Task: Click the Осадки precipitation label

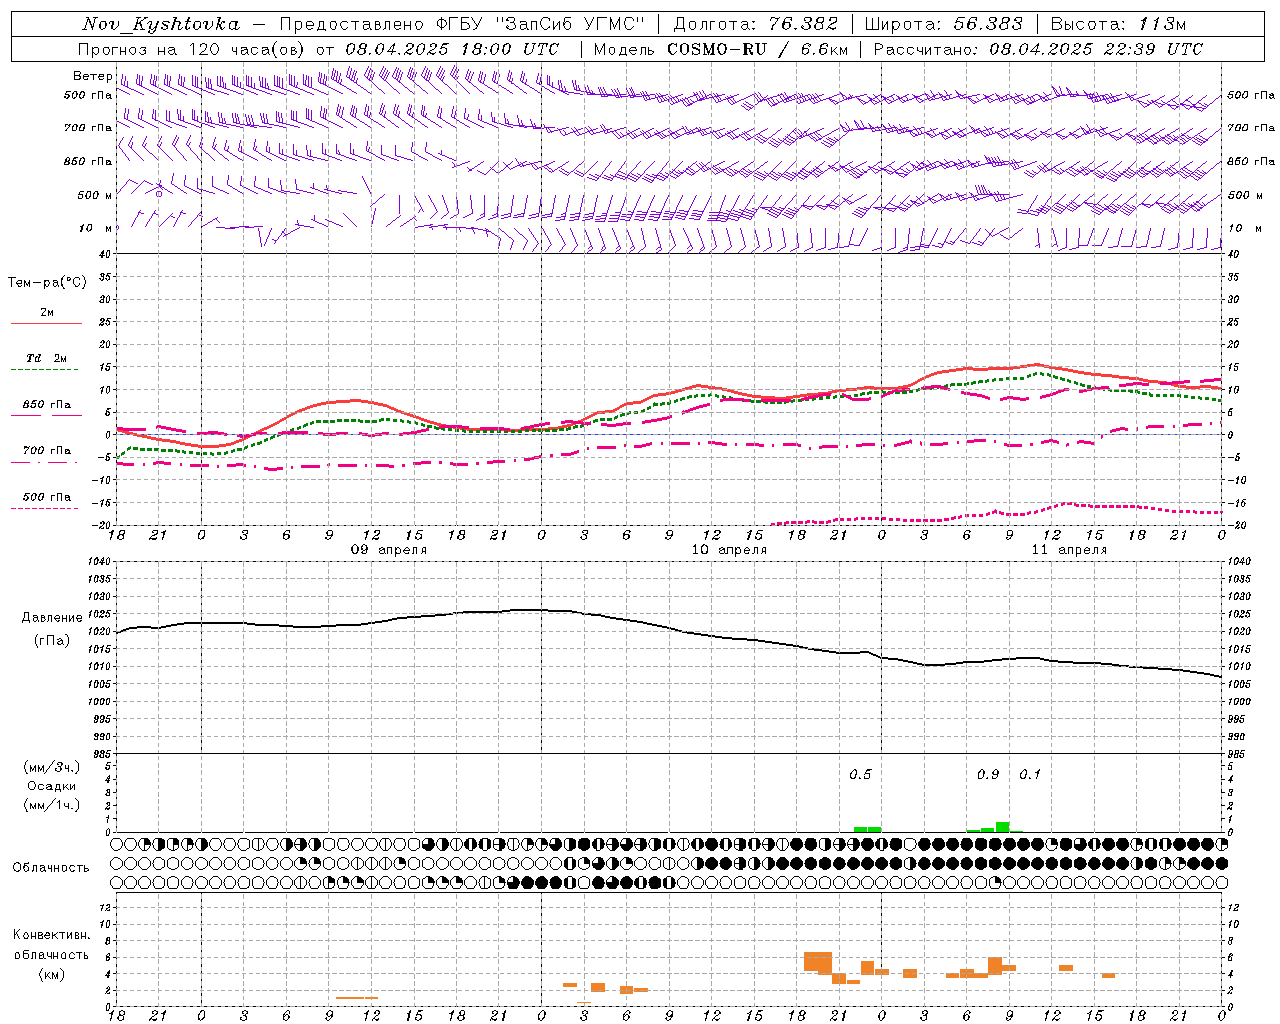Action: point(52,786)
